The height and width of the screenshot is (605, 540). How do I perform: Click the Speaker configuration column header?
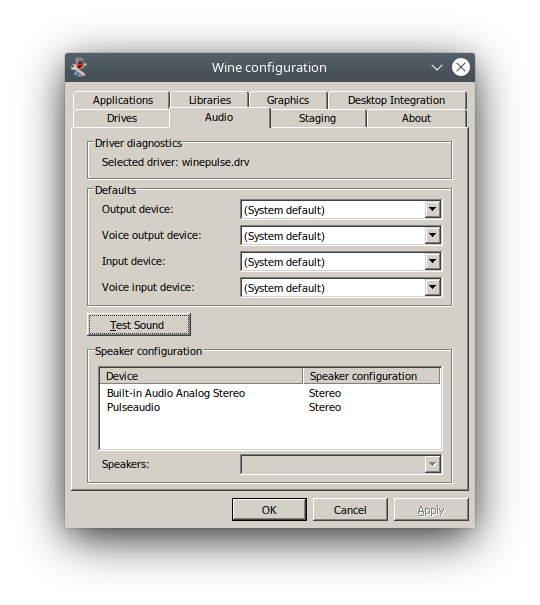pos(371,376)
